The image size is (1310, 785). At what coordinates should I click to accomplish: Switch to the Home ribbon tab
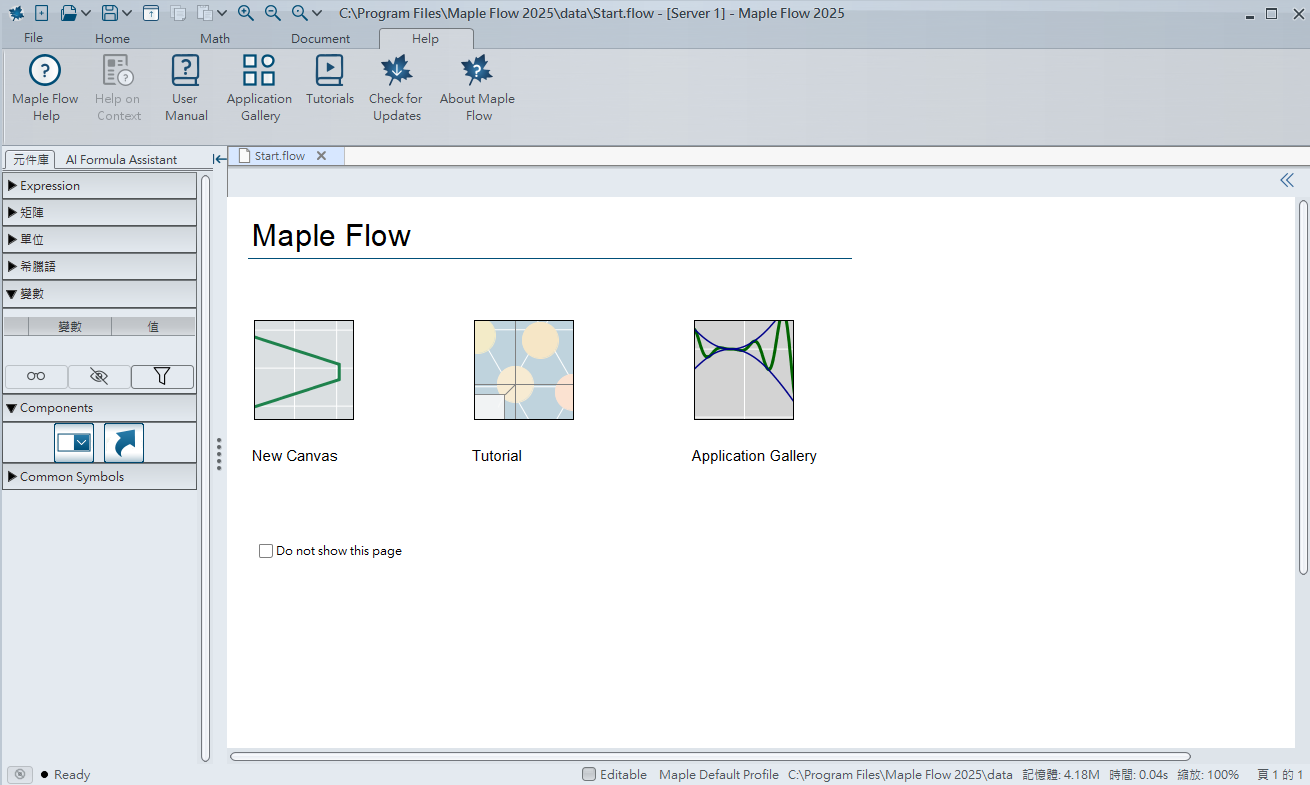coord(112,39)
